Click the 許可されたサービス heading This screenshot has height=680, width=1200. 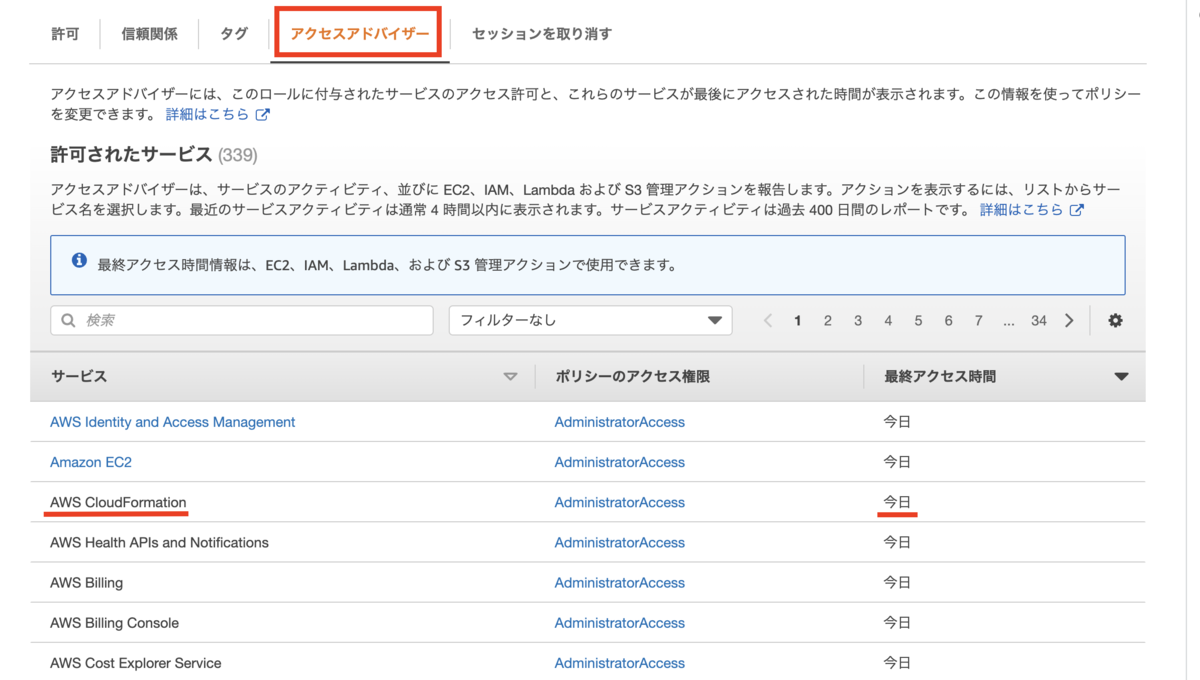(x=131, y=155)
